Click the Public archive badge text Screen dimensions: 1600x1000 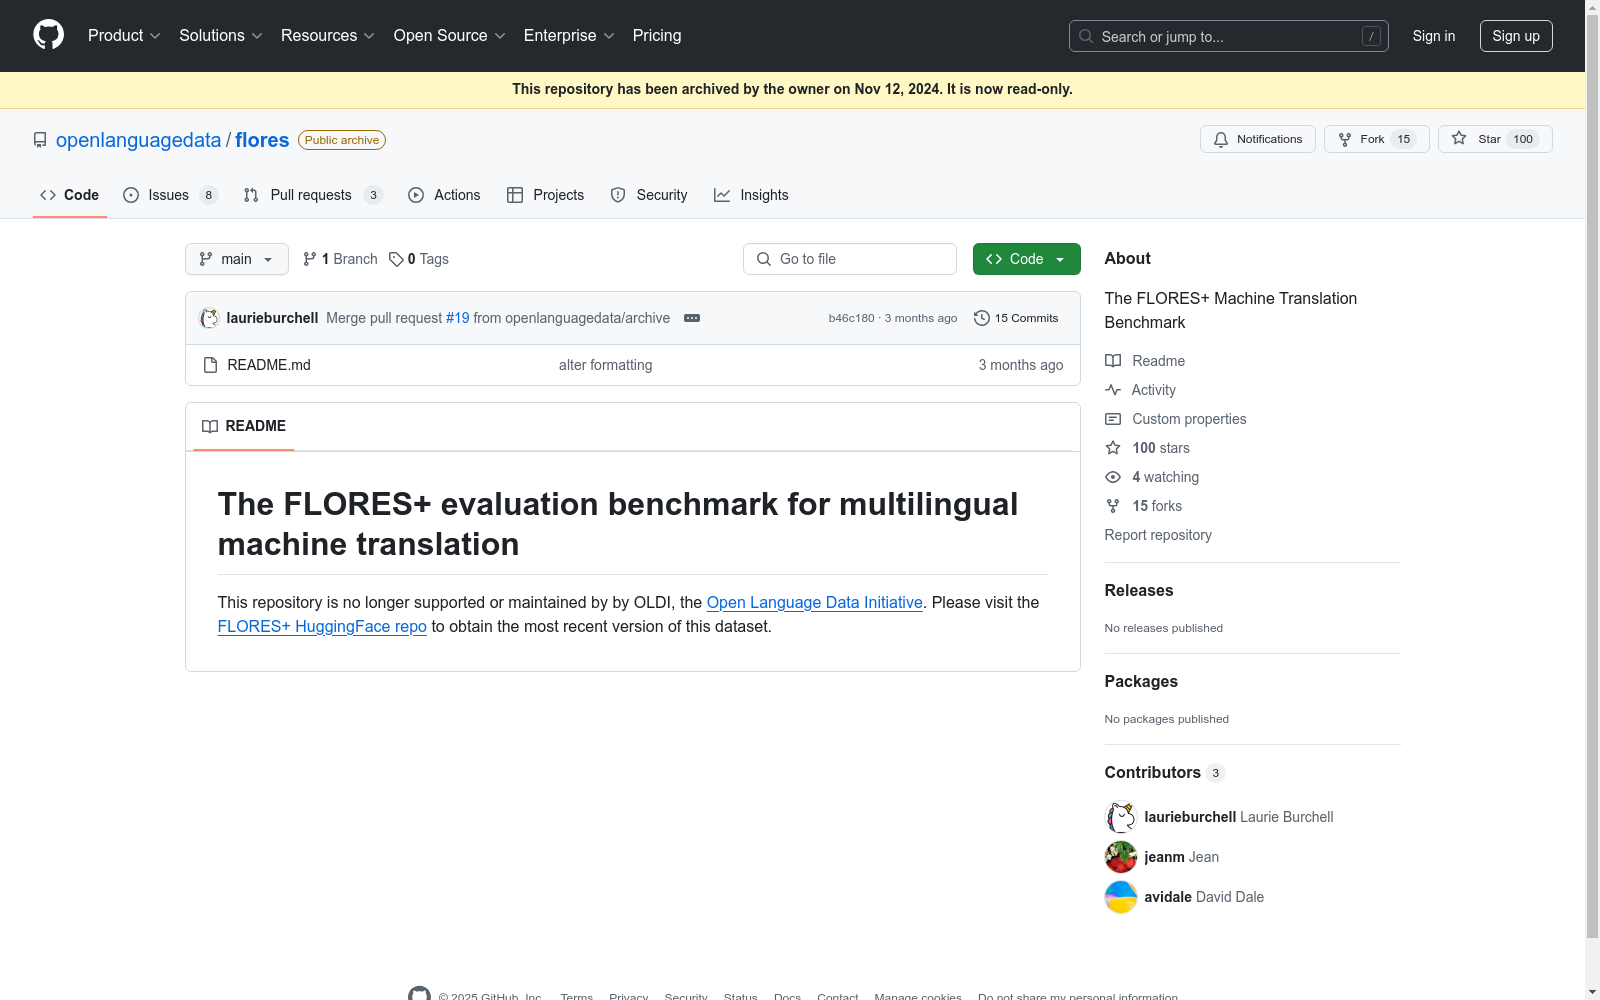tap(342, 140)
